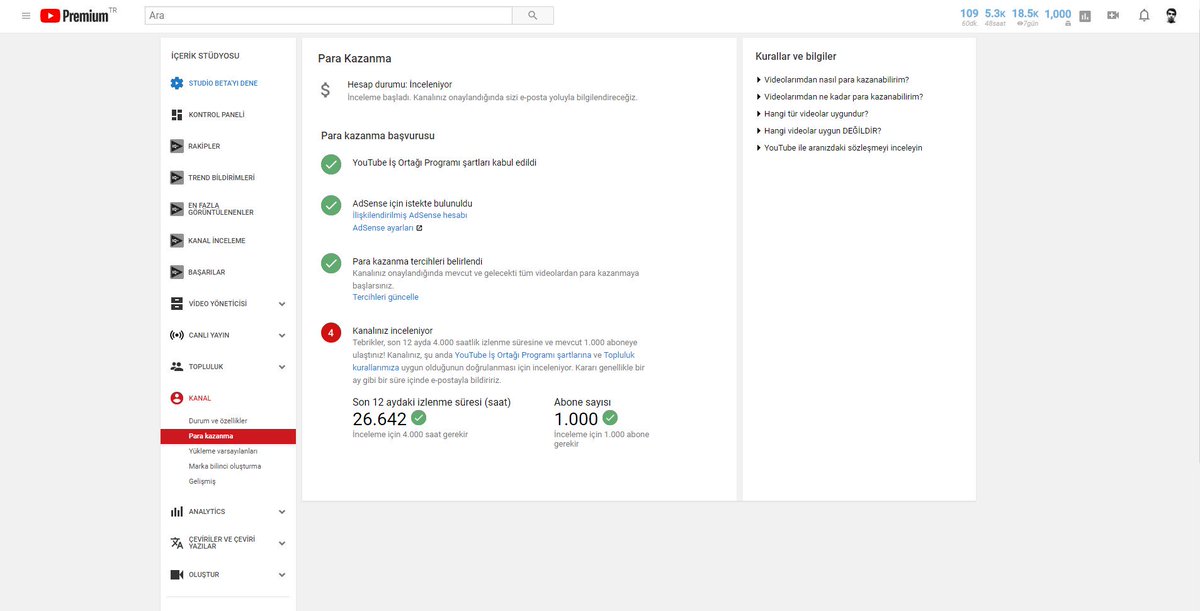Click the En Fazla Görüntülenenler icon
Viewport: 1200px width, 611px height.
point(177,209)
